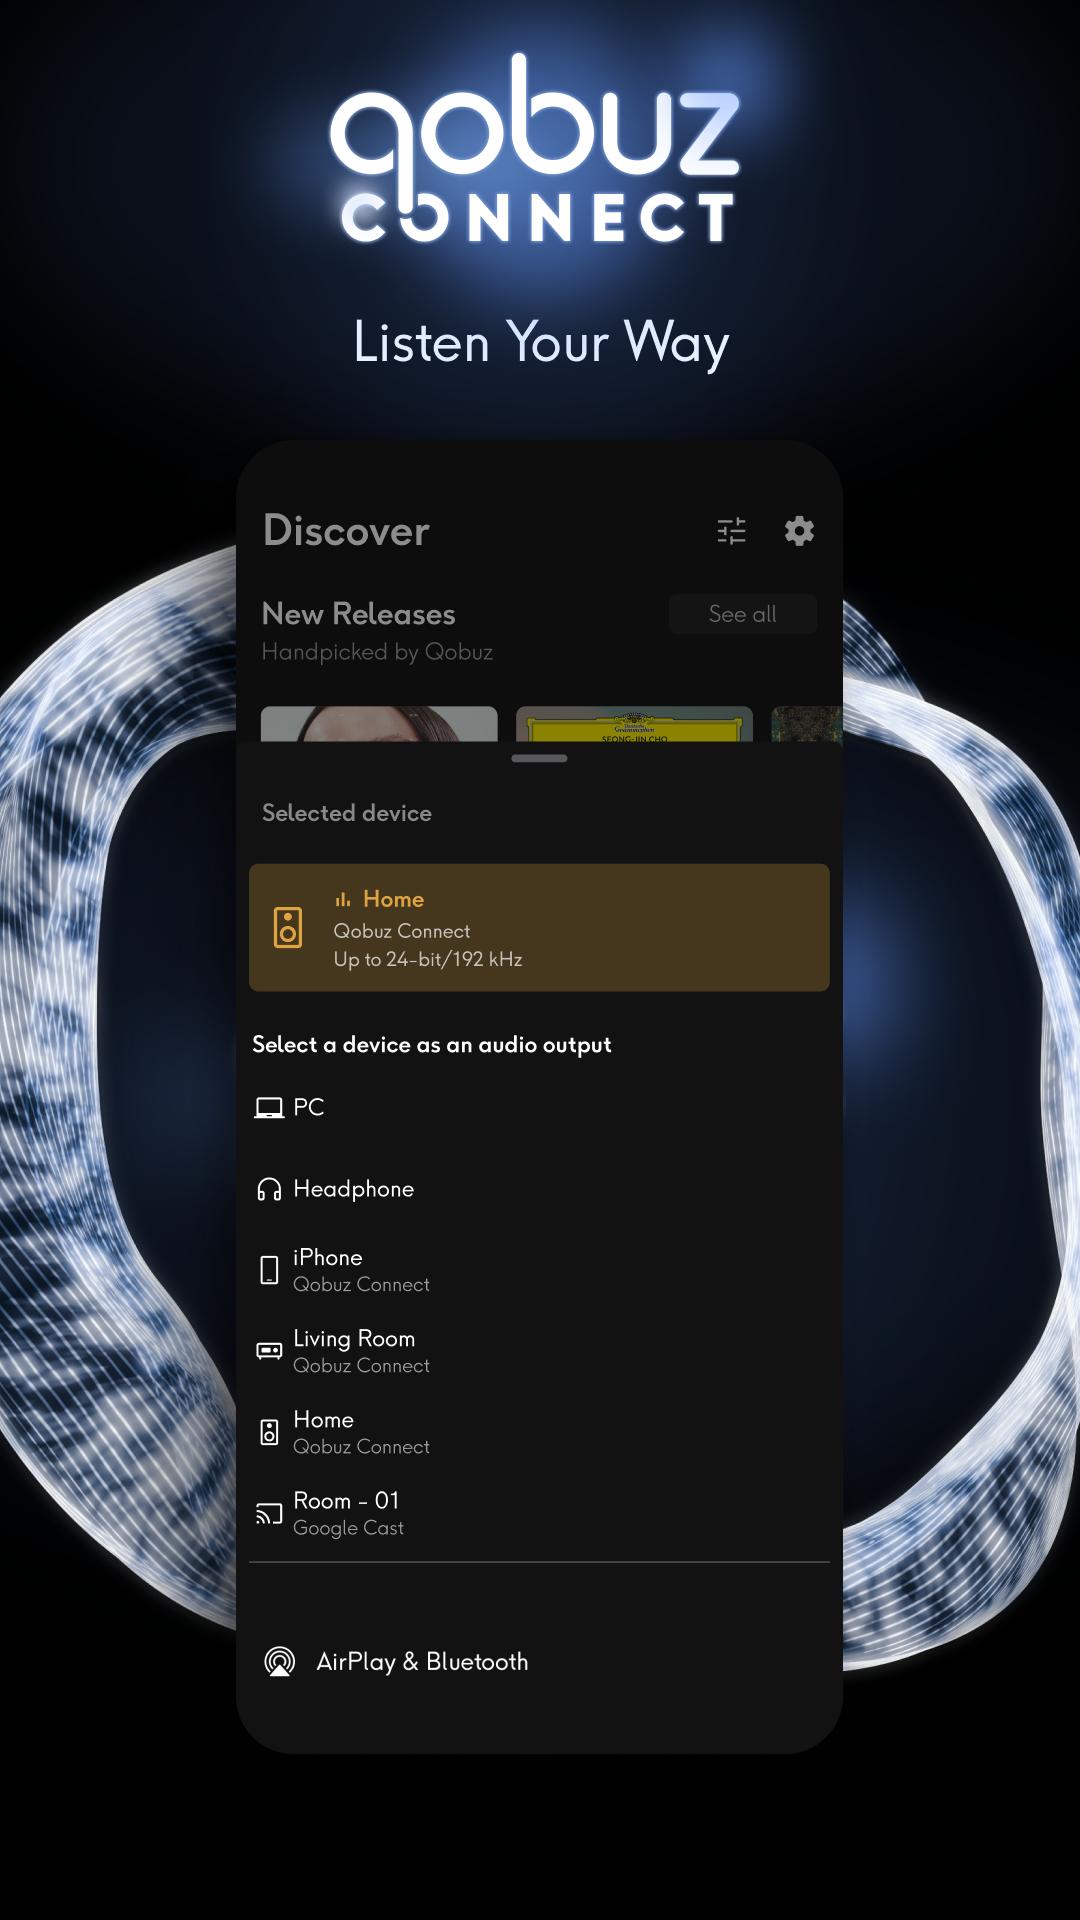This screenshot has height=1920, width=1080.
Task: Select iPhone Qobuz Connect device
Action: [x=361, y=1270]
